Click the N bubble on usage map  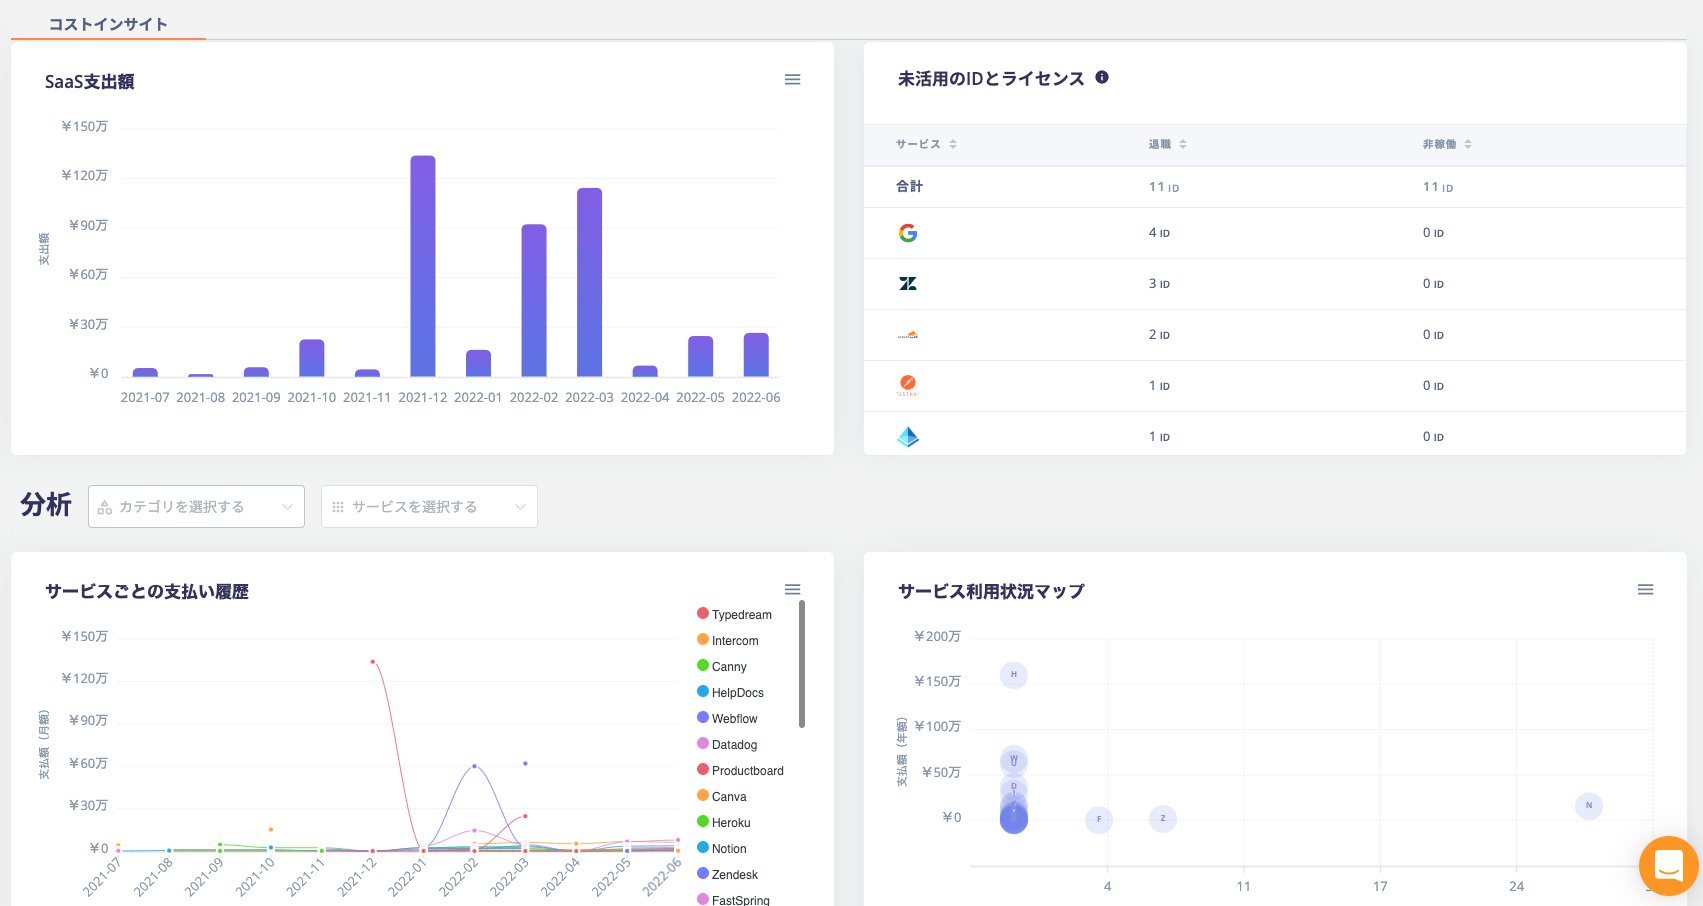click(1588, 805)
